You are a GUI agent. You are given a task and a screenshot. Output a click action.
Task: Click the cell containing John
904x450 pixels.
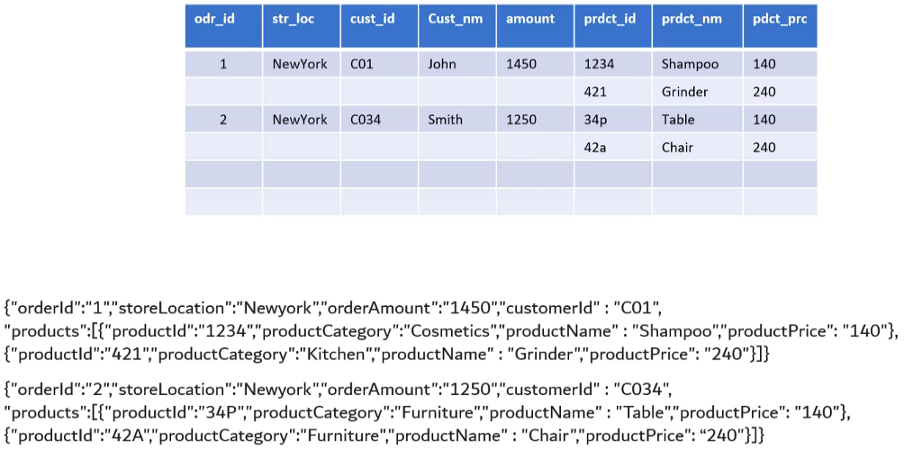442,64
